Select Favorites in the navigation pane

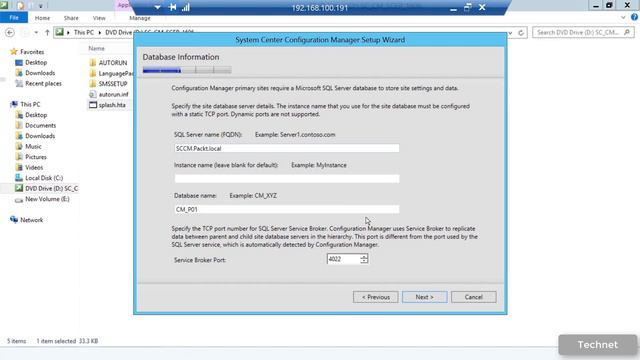[x=32, y=52]
